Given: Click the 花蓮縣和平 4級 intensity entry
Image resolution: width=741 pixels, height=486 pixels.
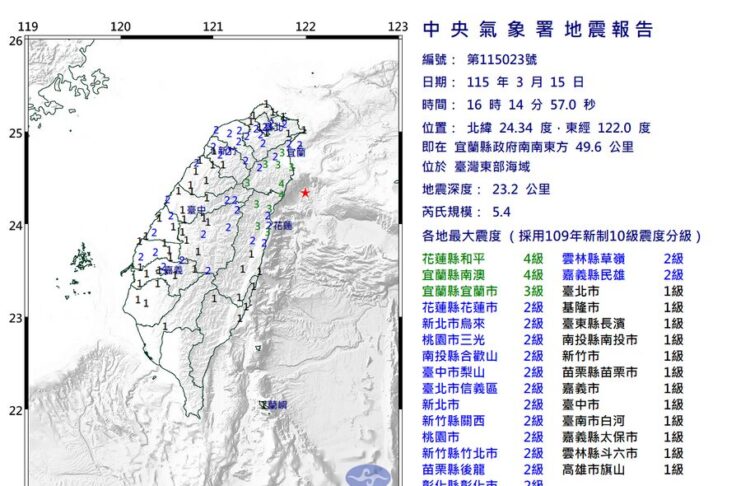Looking at the screenshot, I should 478,258.
